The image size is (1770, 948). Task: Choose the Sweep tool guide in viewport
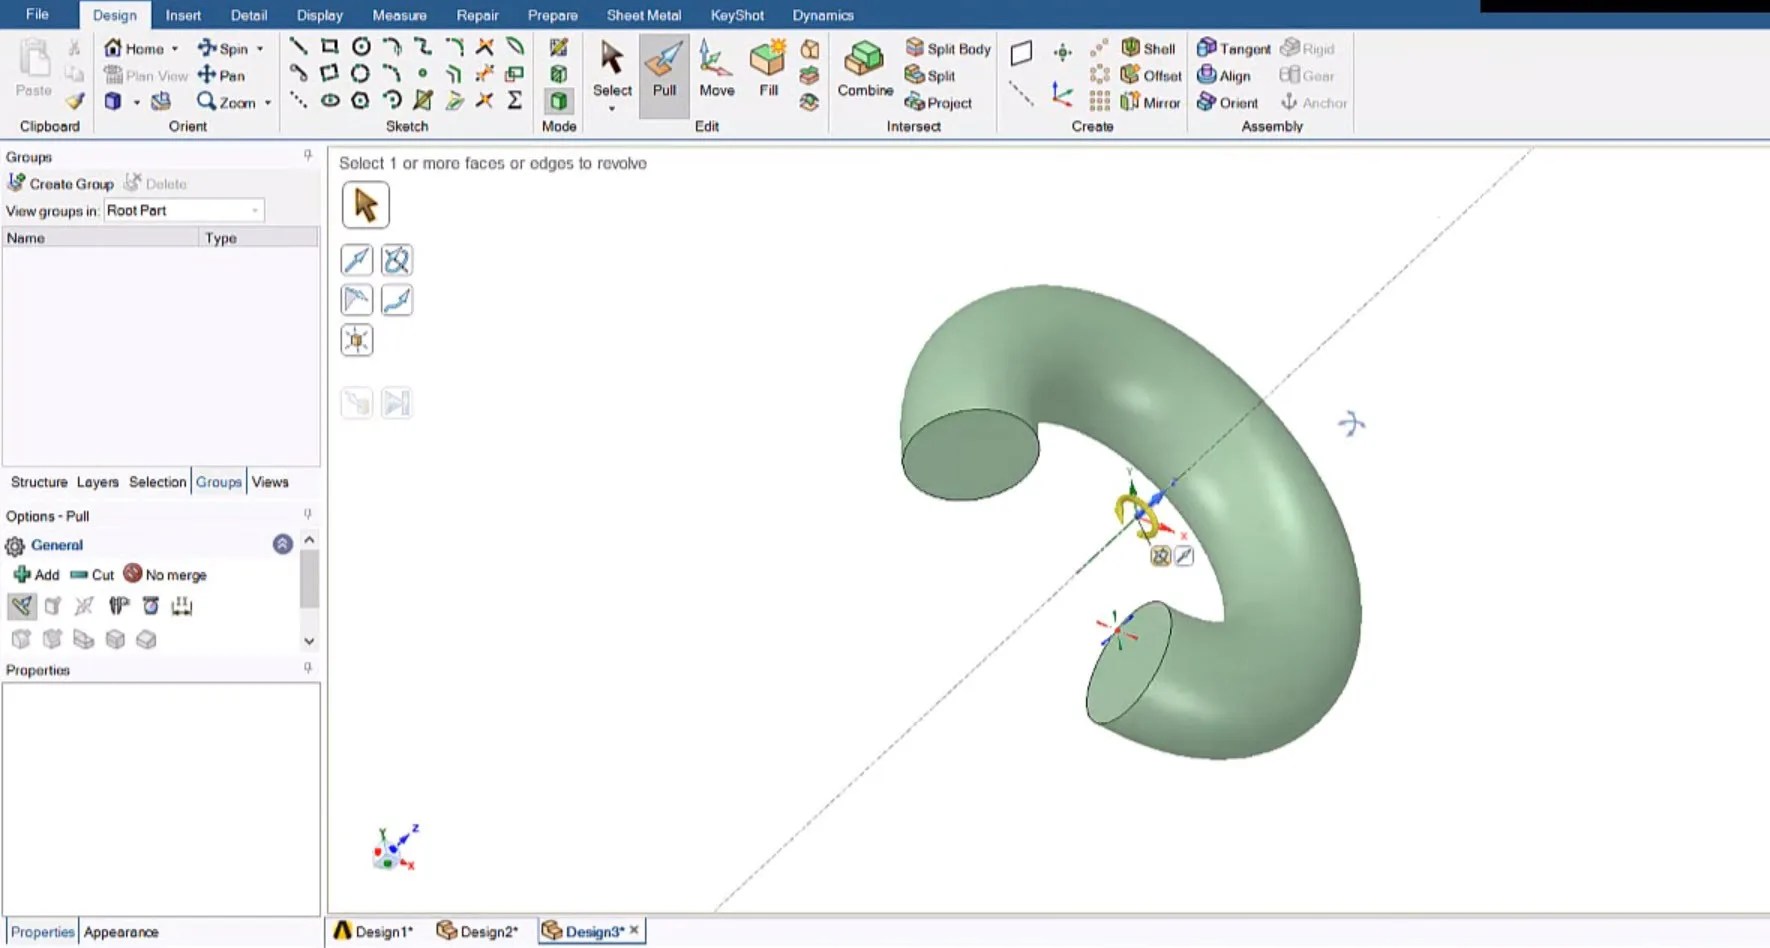pos(397,300)
